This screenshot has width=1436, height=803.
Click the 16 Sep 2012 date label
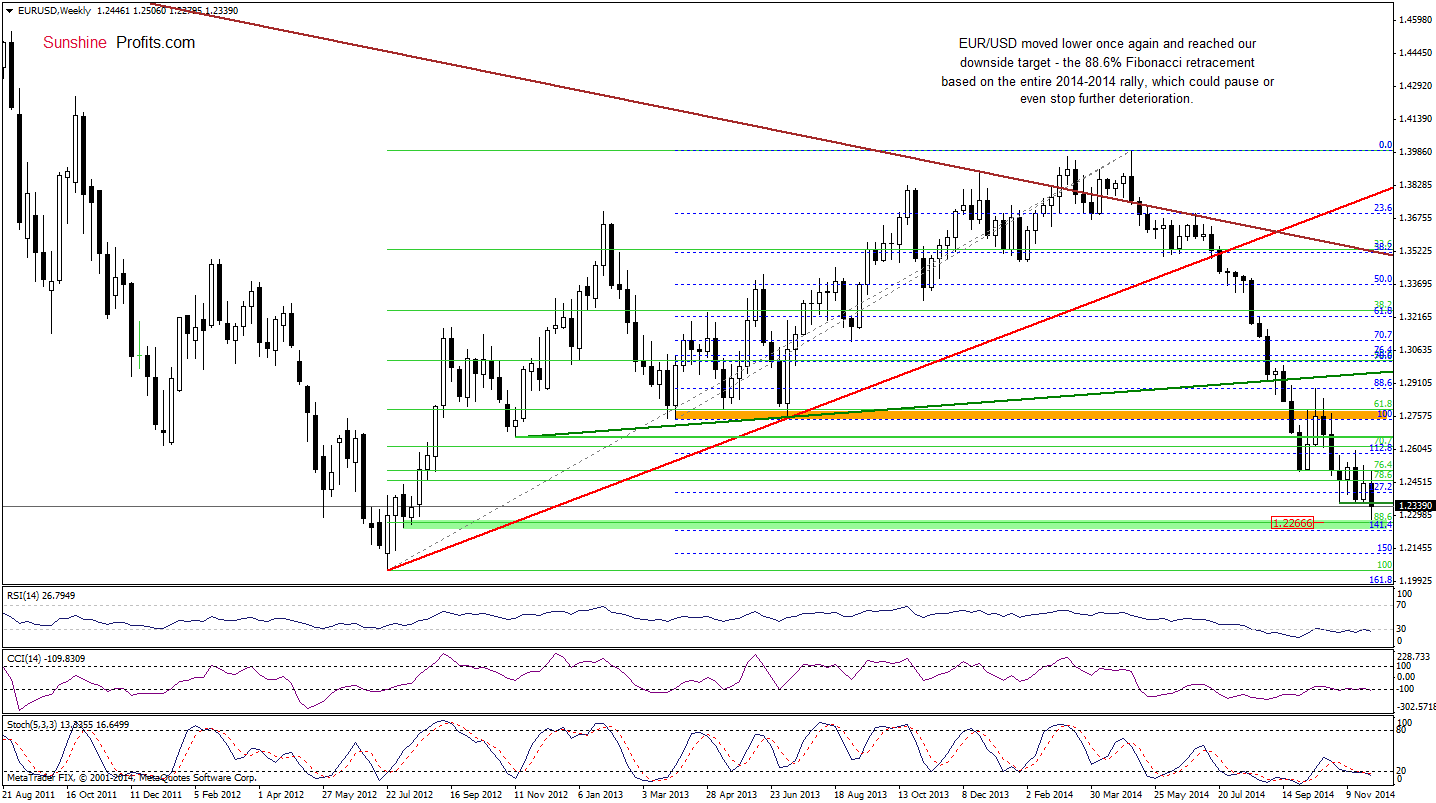pyautogui.click(x=478, y=794)
